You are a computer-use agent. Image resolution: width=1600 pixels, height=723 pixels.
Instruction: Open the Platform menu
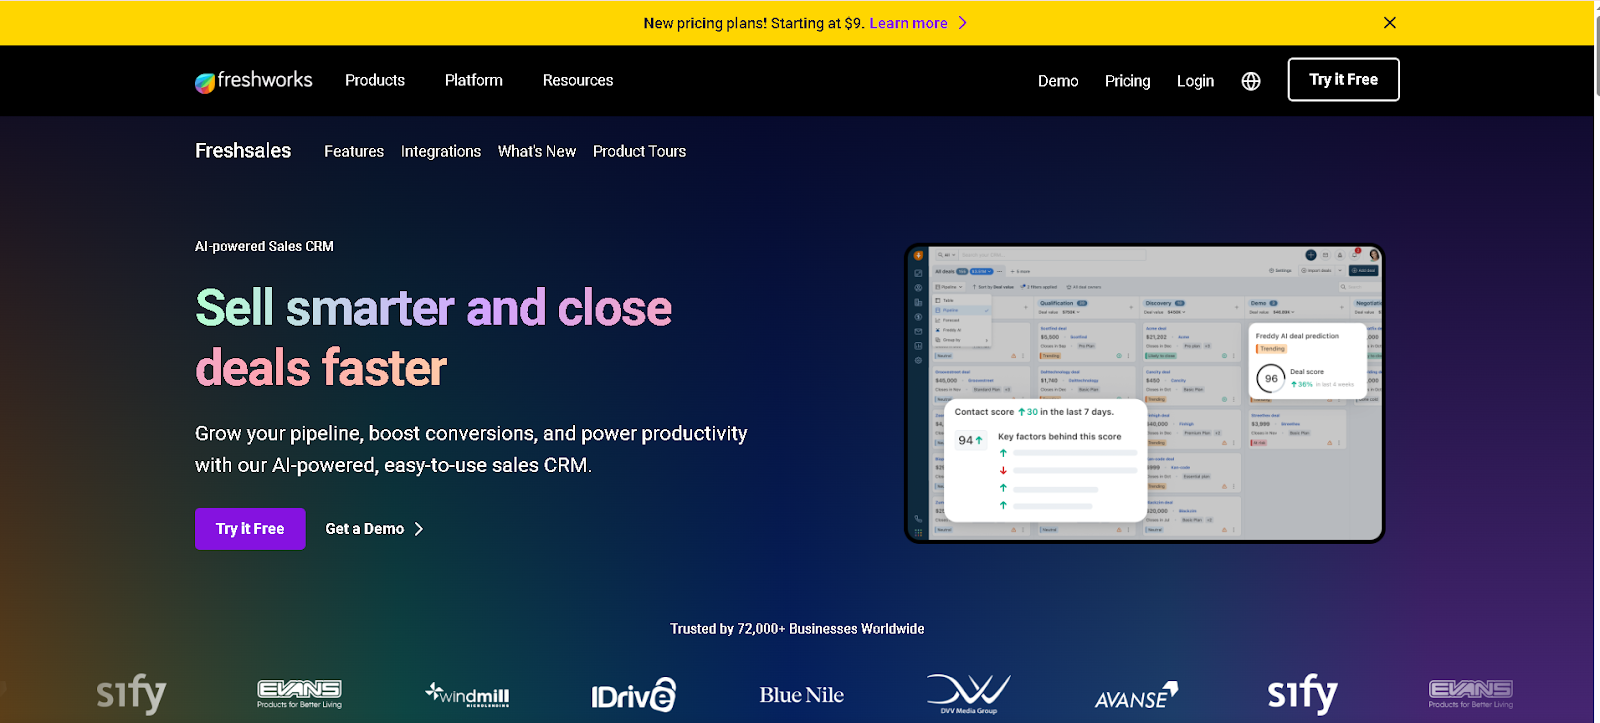coord(474,80)
